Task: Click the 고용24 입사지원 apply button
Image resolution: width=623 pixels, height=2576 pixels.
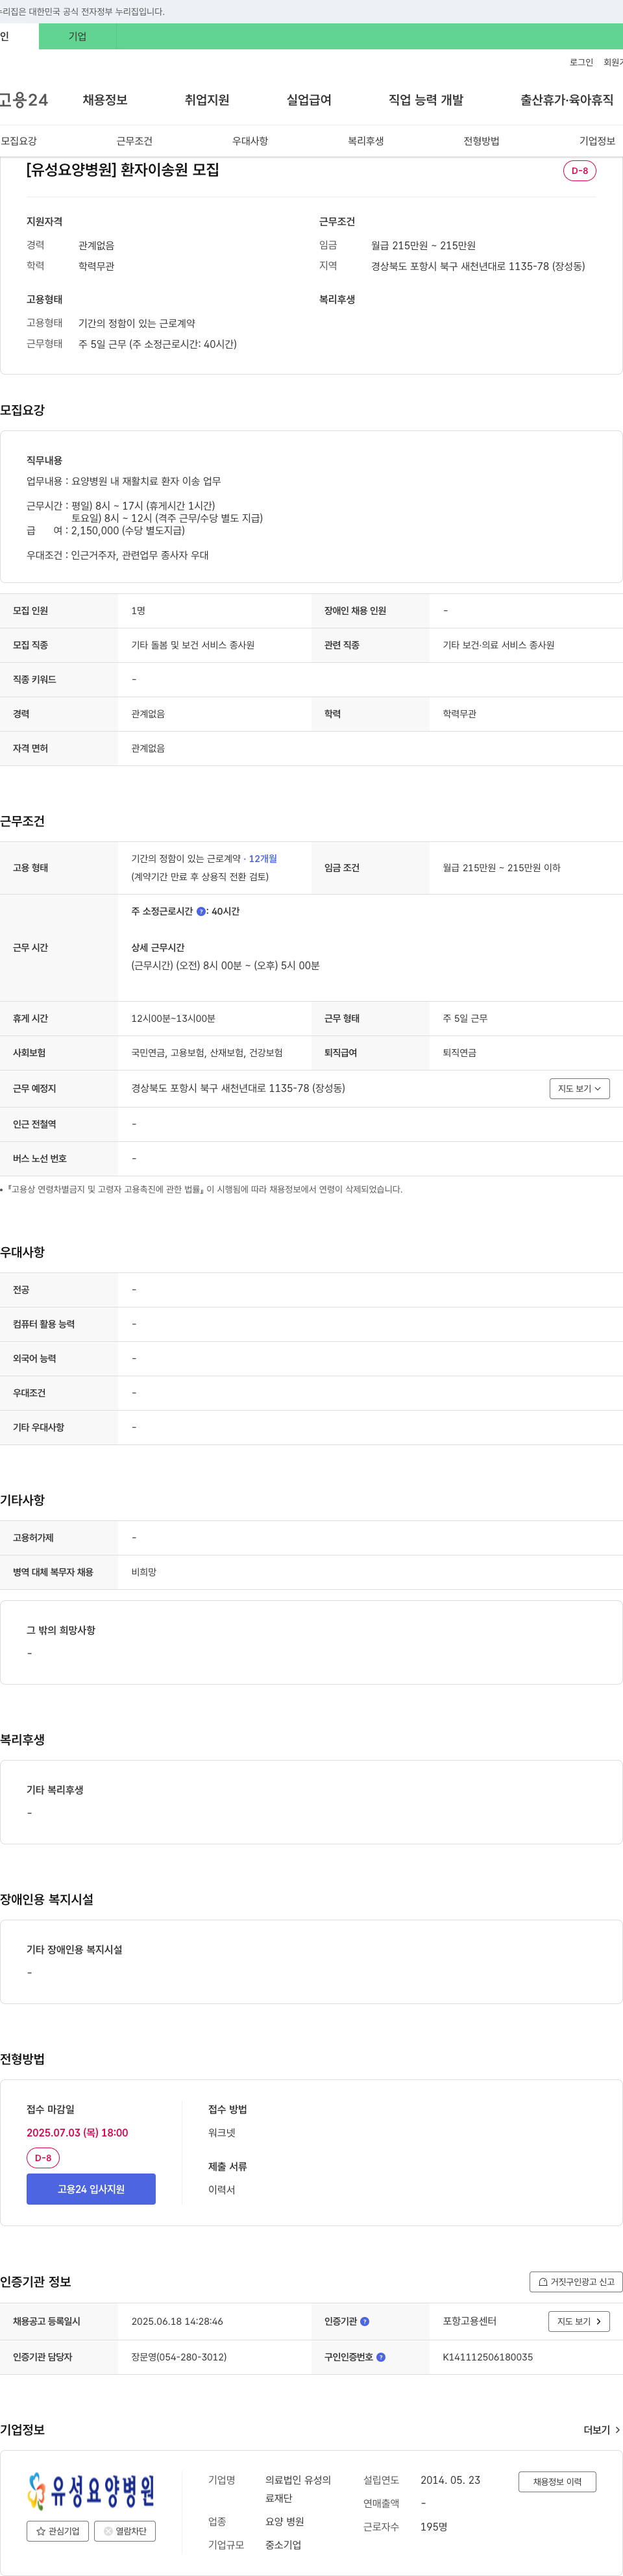Action: coord(91,2189)
